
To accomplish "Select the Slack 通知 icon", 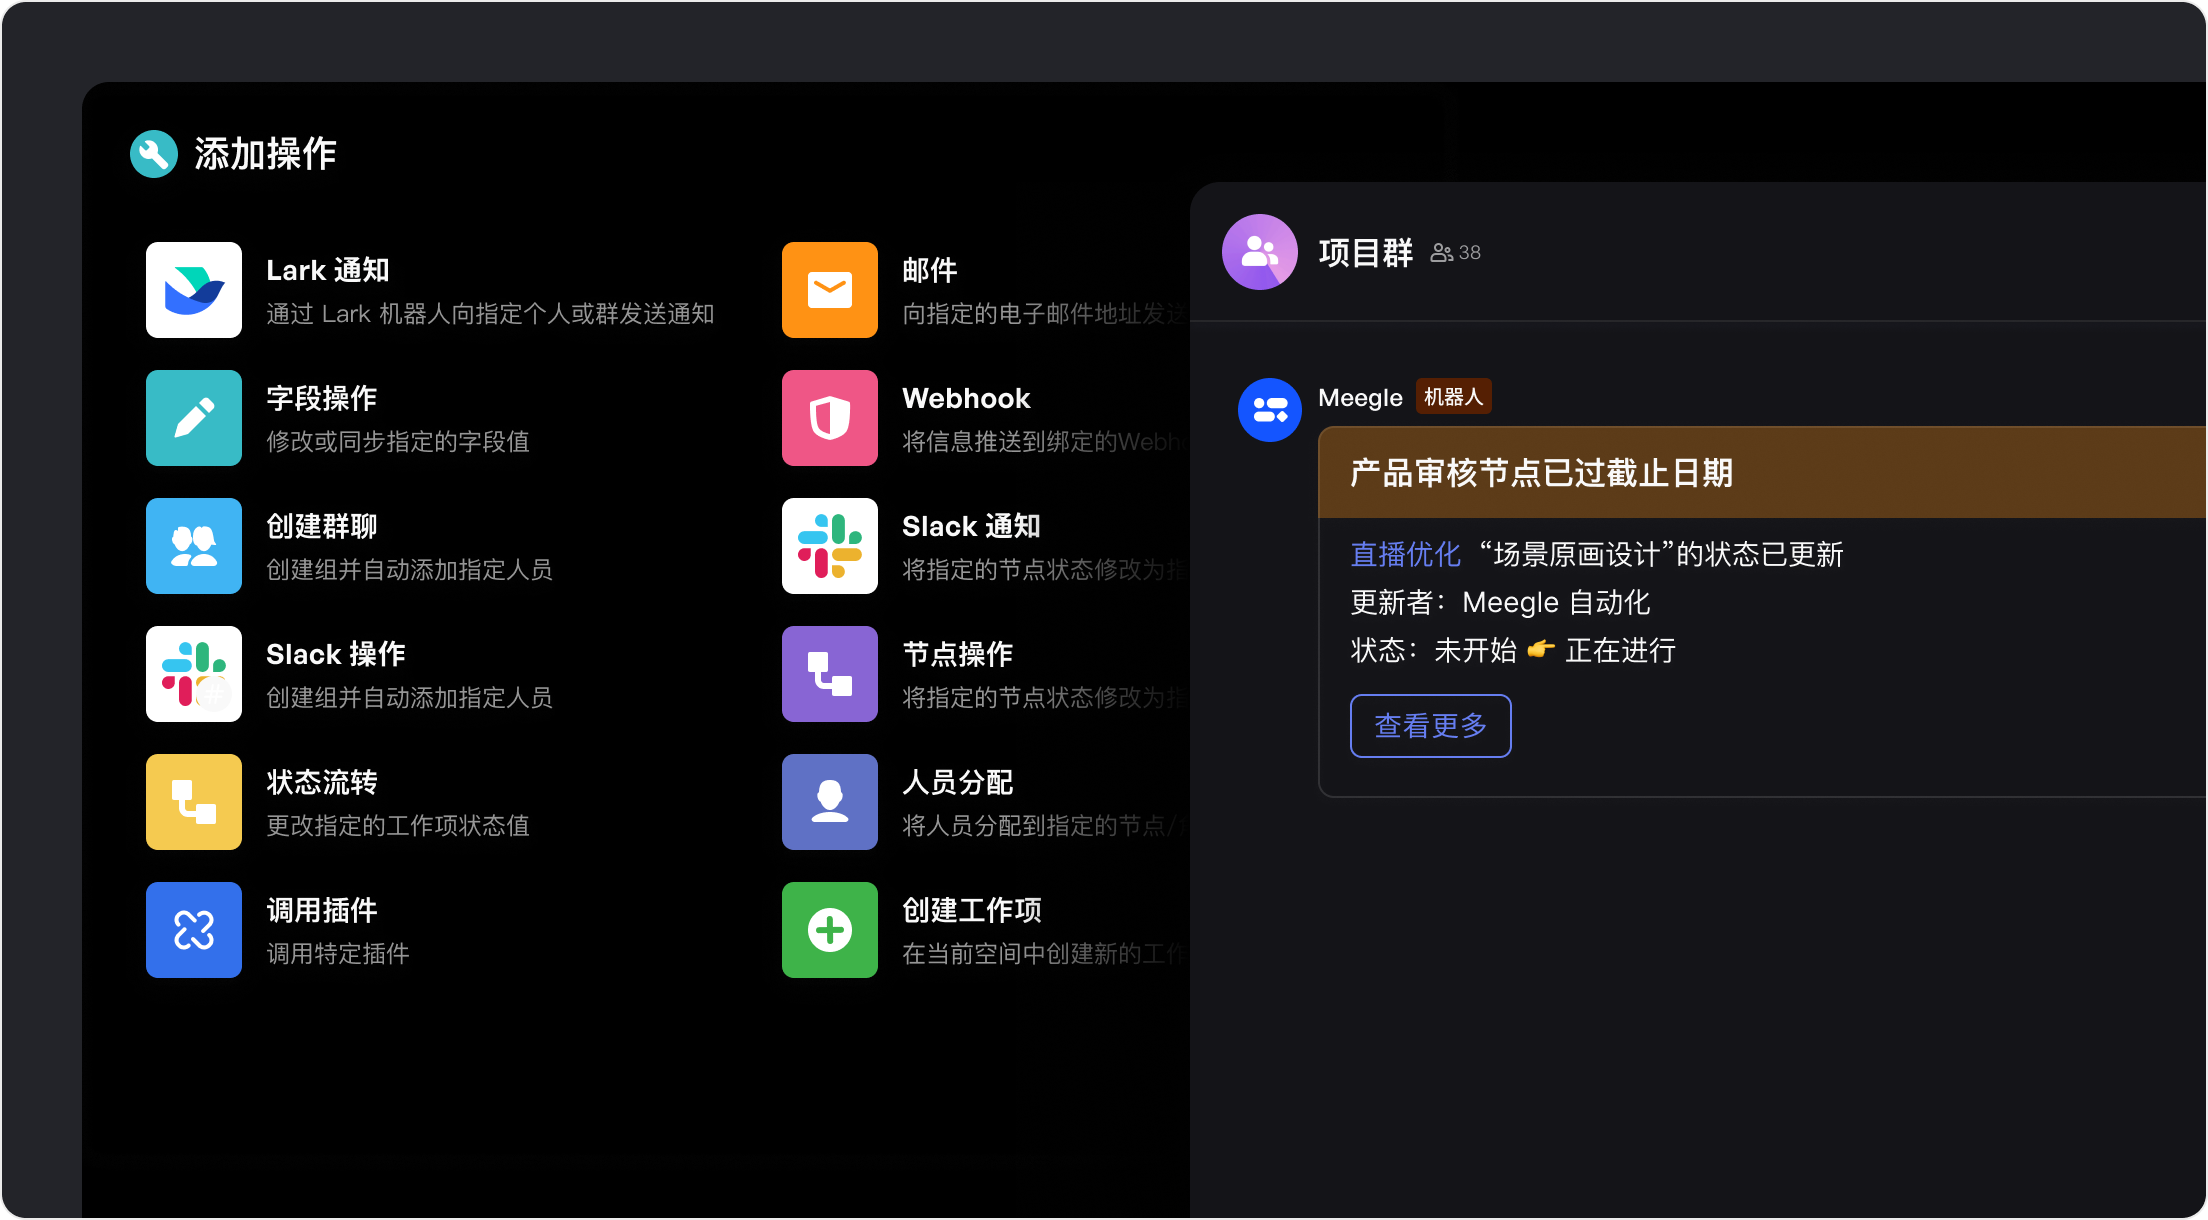I will pos(830,546).
